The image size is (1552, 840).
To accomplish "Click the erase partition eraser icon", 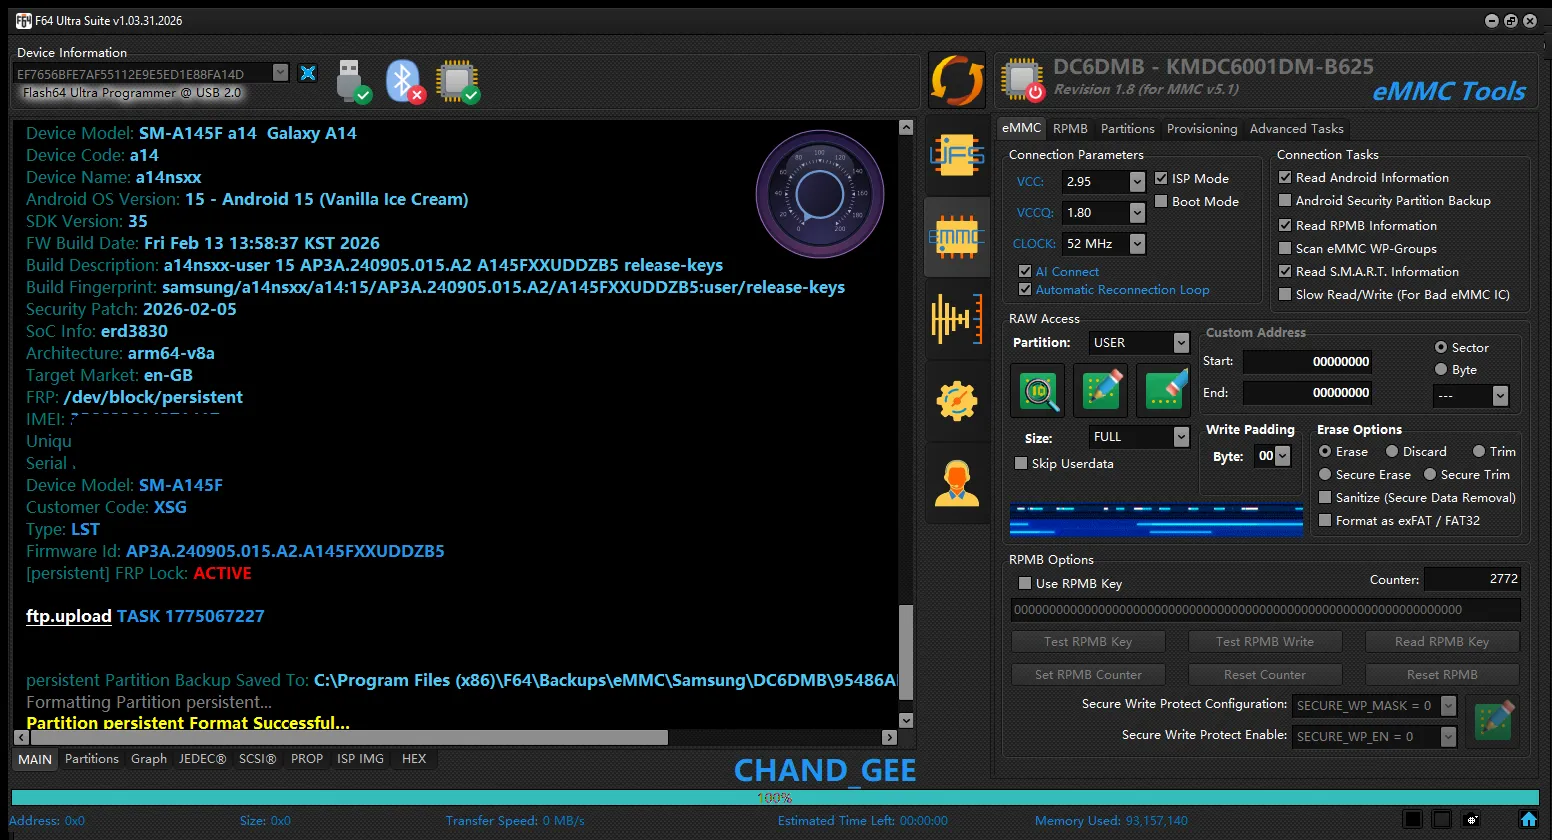I will pos(1164,390).
